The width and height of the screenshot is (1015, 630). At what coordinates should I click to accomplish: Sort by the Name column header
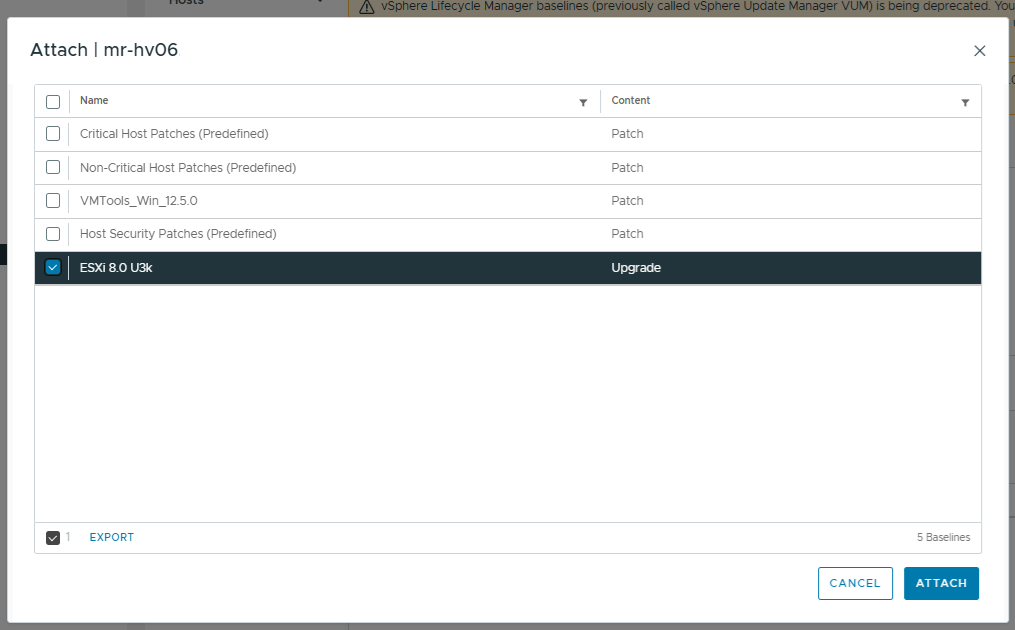94,100
